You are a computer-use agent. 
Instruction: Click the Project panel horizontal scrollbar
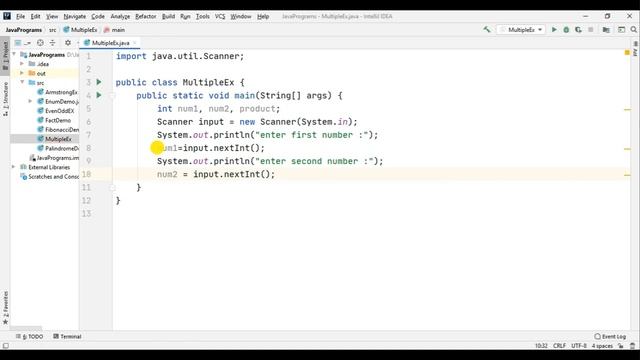click(x=26, y=328)
